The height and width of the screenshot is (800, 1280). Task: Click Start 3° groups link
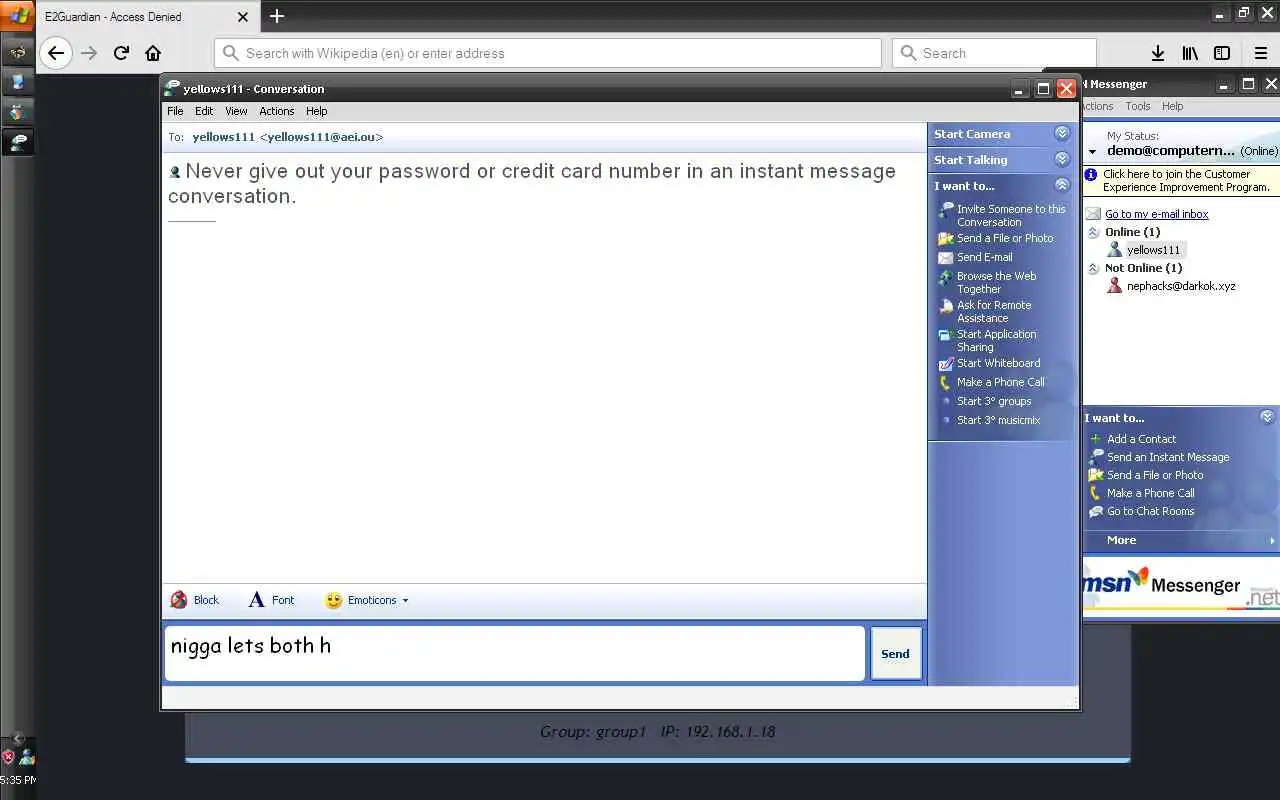(994, 401)
